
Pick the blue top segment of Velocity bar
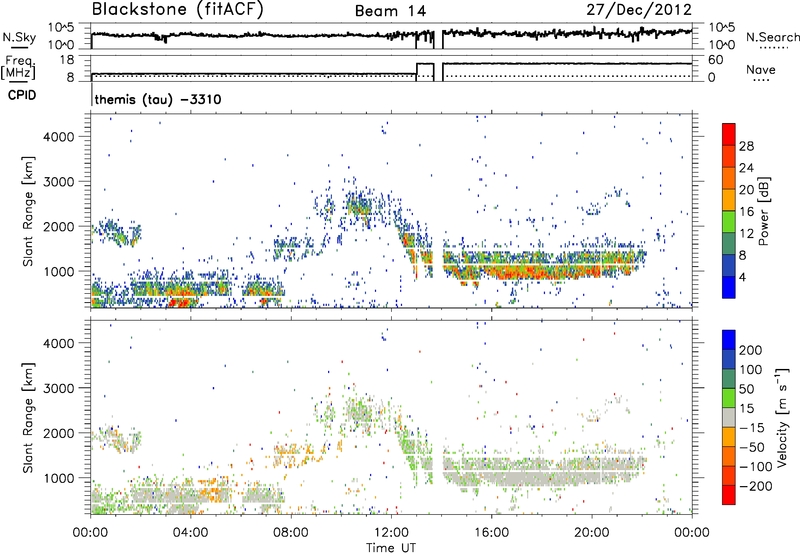(x=729, y=340)
